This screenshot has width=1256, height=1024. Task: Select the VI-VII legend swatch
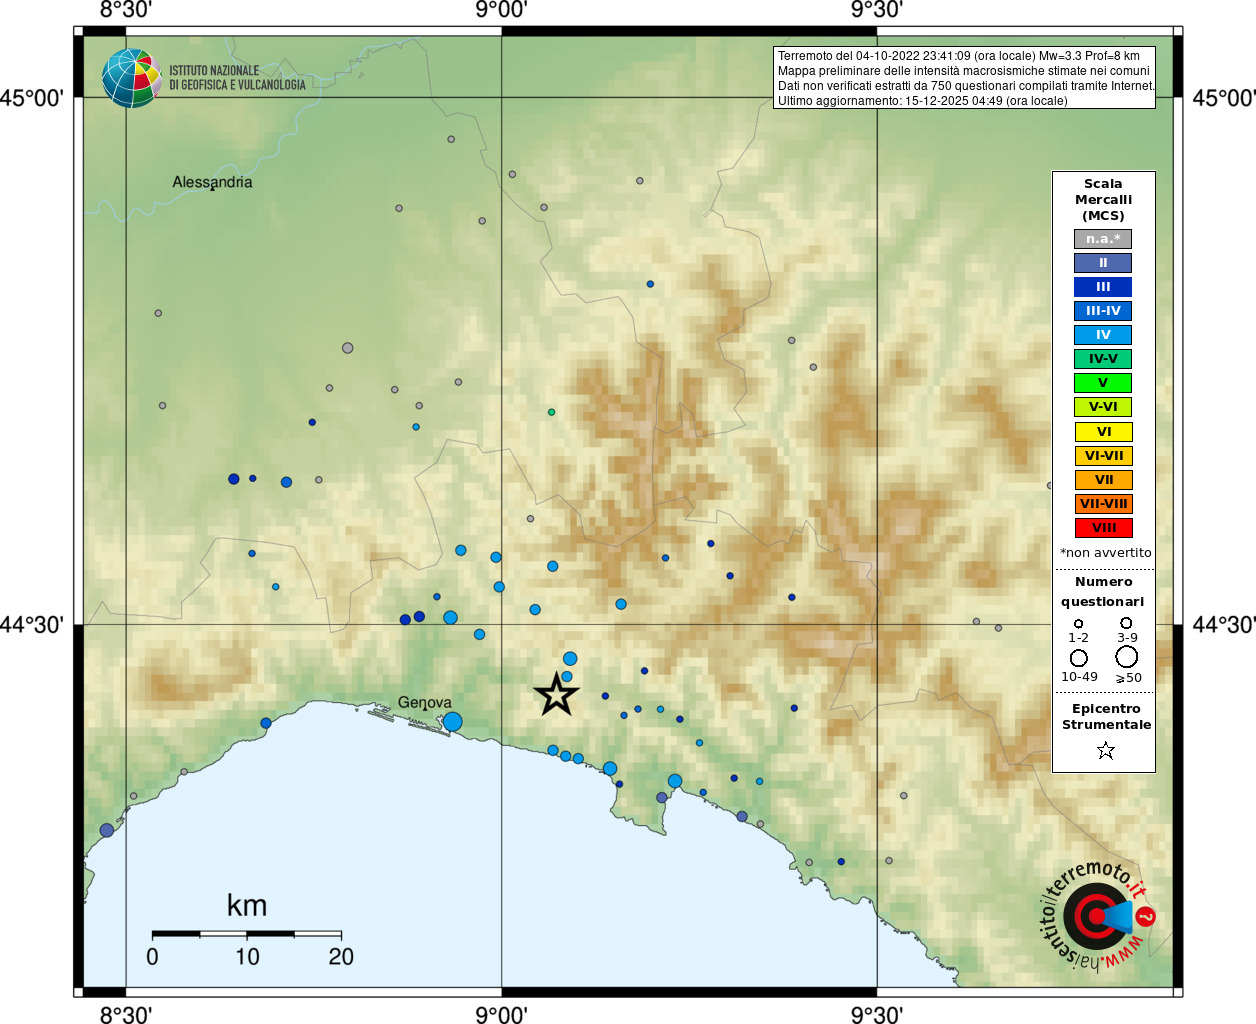click(1103, 456)
